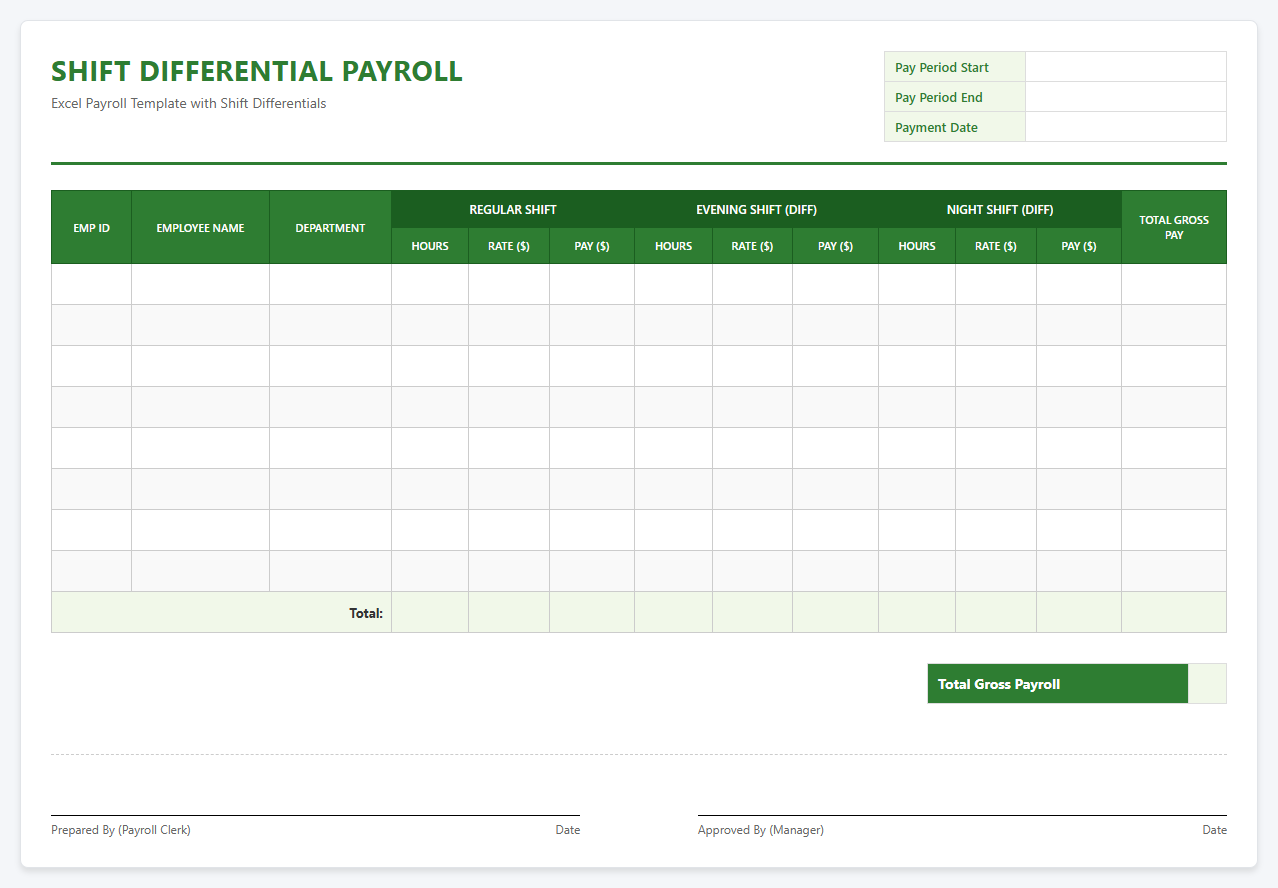Select first data row EMP ID cell
The height and width of the screenshot is (888, 1278).
pyautogui.click(x=91, y=284)
